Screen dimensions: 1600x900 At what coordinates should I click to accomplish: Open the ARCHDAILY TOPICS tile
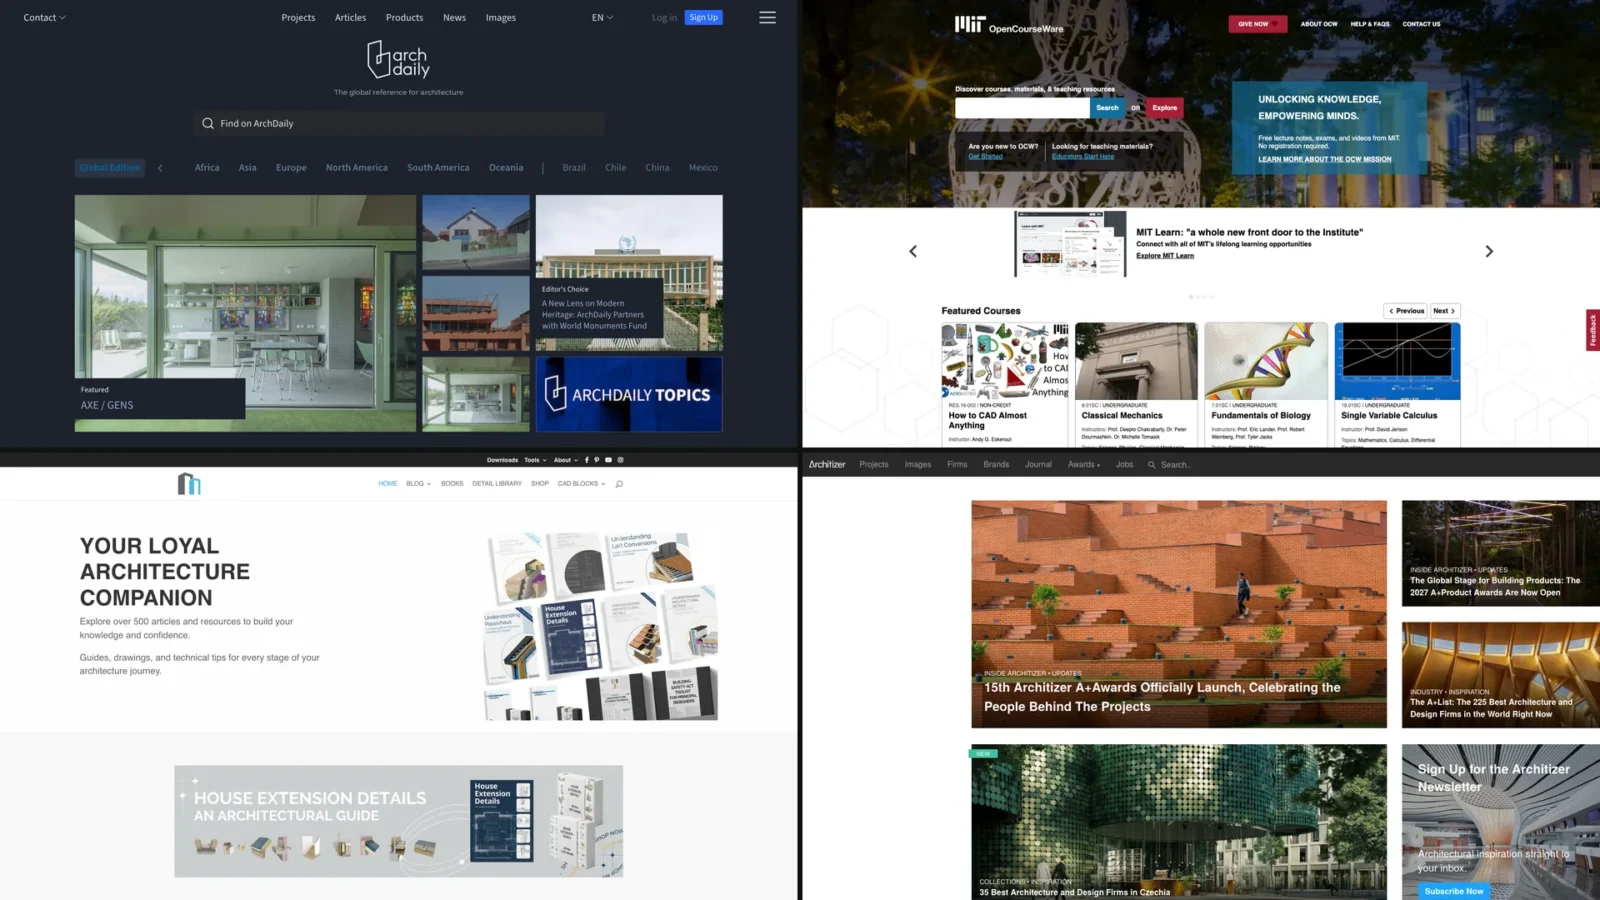tap(629, 394)
